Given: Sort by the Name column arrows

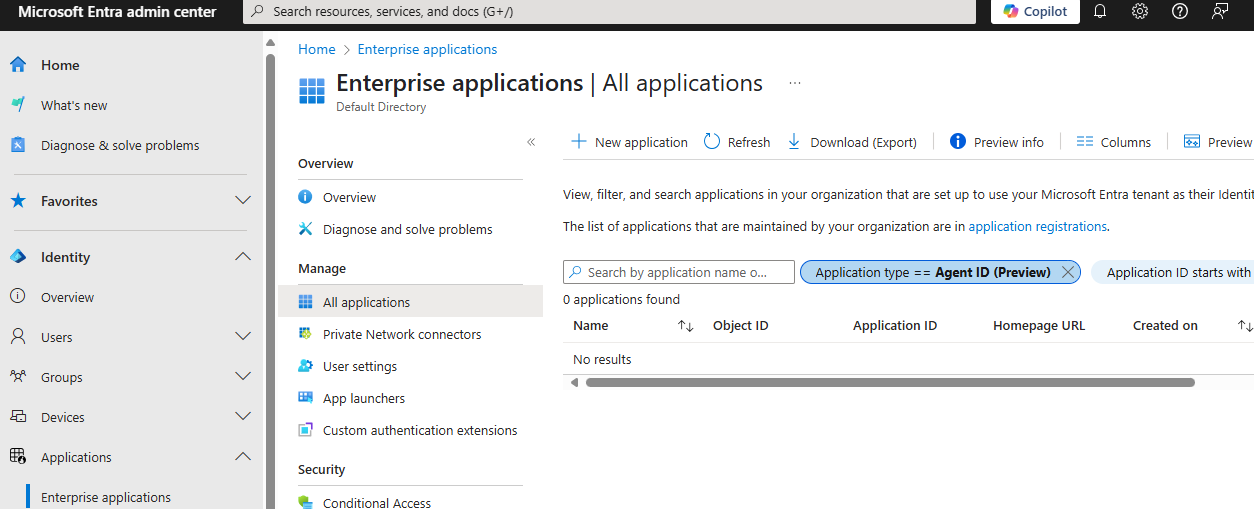Looking at the screenshot, I should tap(685, 326).
